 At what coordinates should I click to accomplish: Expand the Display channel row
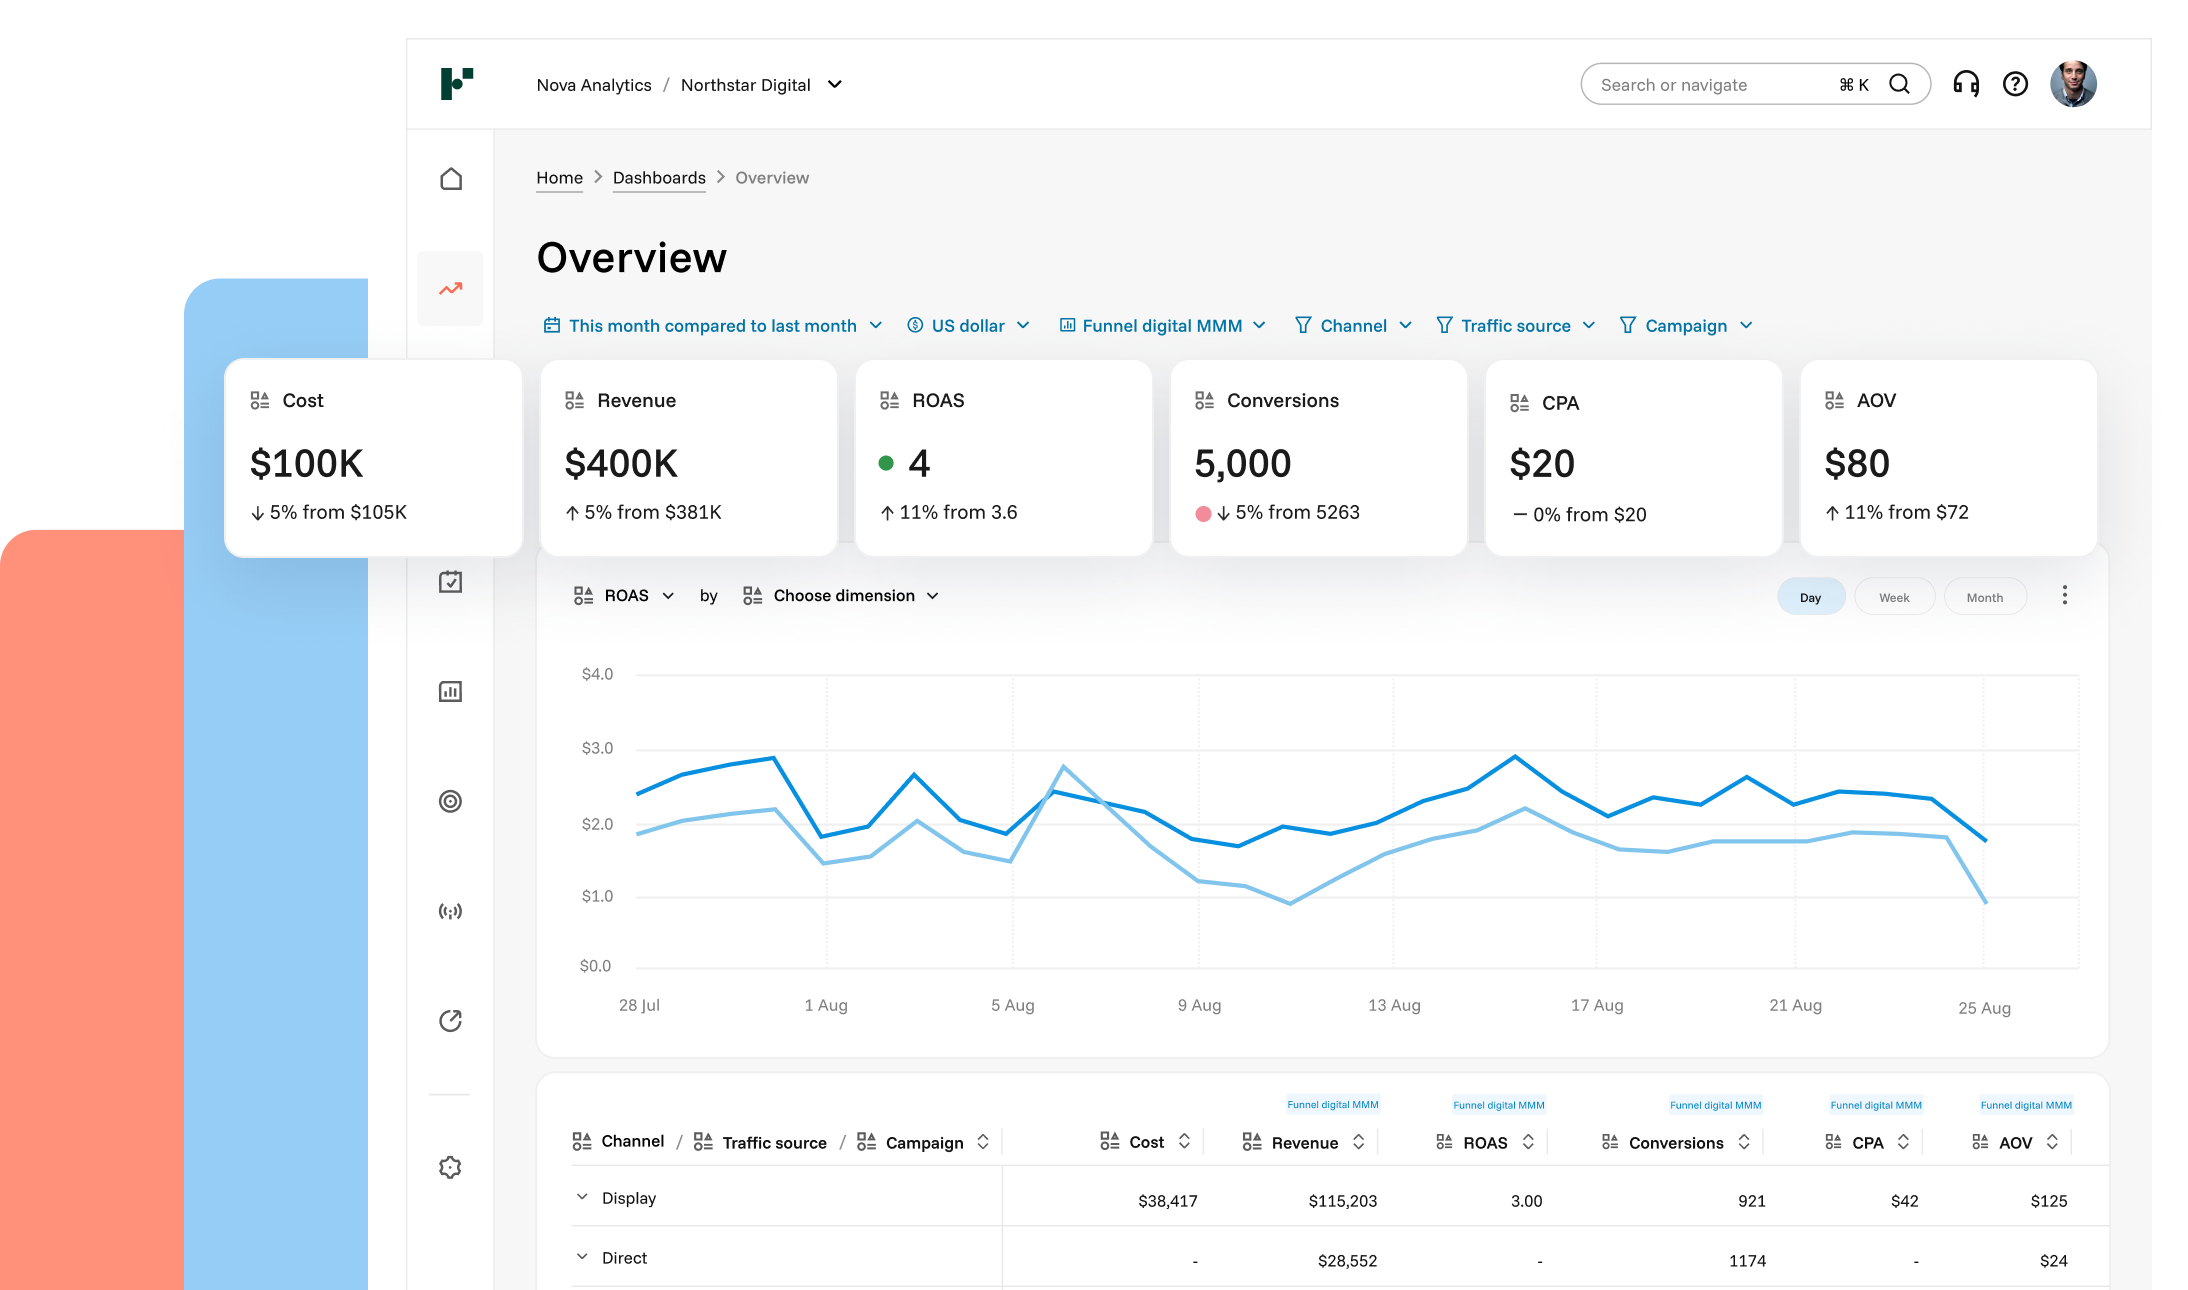click(582, 1198)
